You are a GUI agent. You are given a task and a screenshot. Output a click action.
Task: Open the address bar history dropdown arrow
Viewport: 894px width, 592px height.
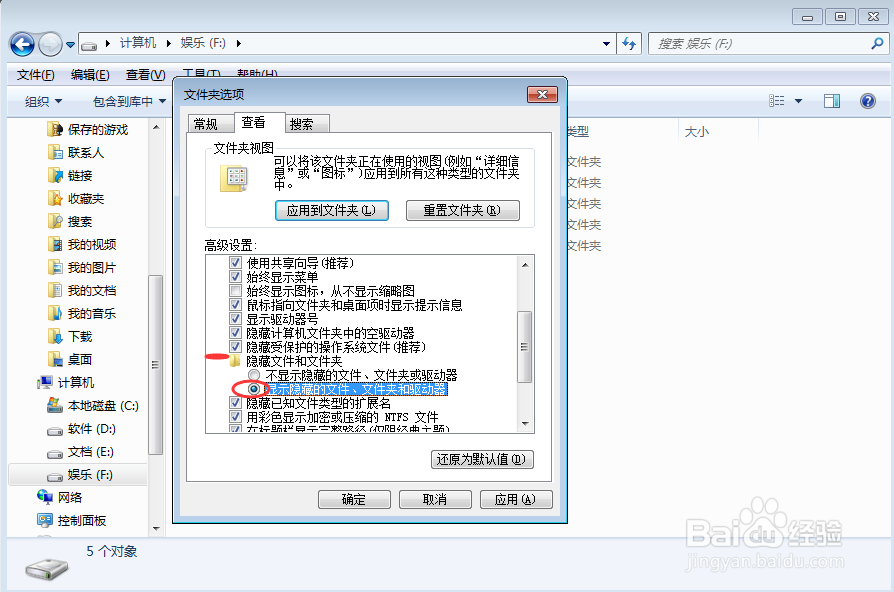click(x=606, y=43)
